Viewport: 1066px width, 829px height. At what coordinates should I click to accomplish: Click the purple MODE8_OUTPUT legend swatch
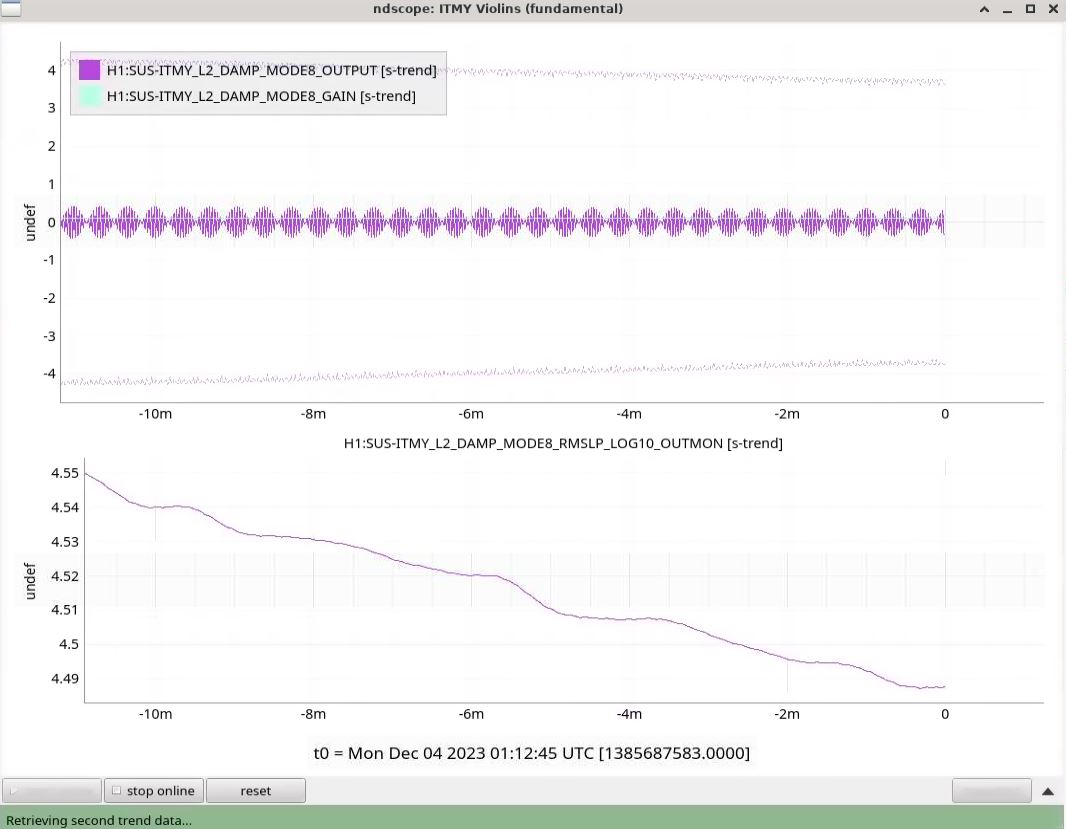click(89, 70)
